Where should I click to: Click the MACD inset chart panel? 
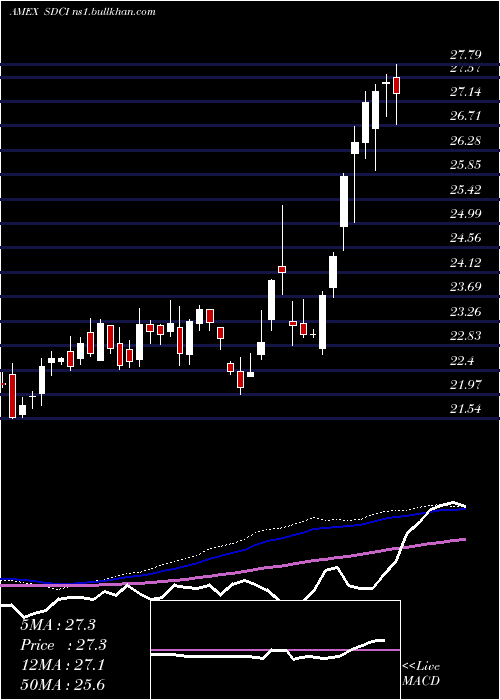coord(275,650)
